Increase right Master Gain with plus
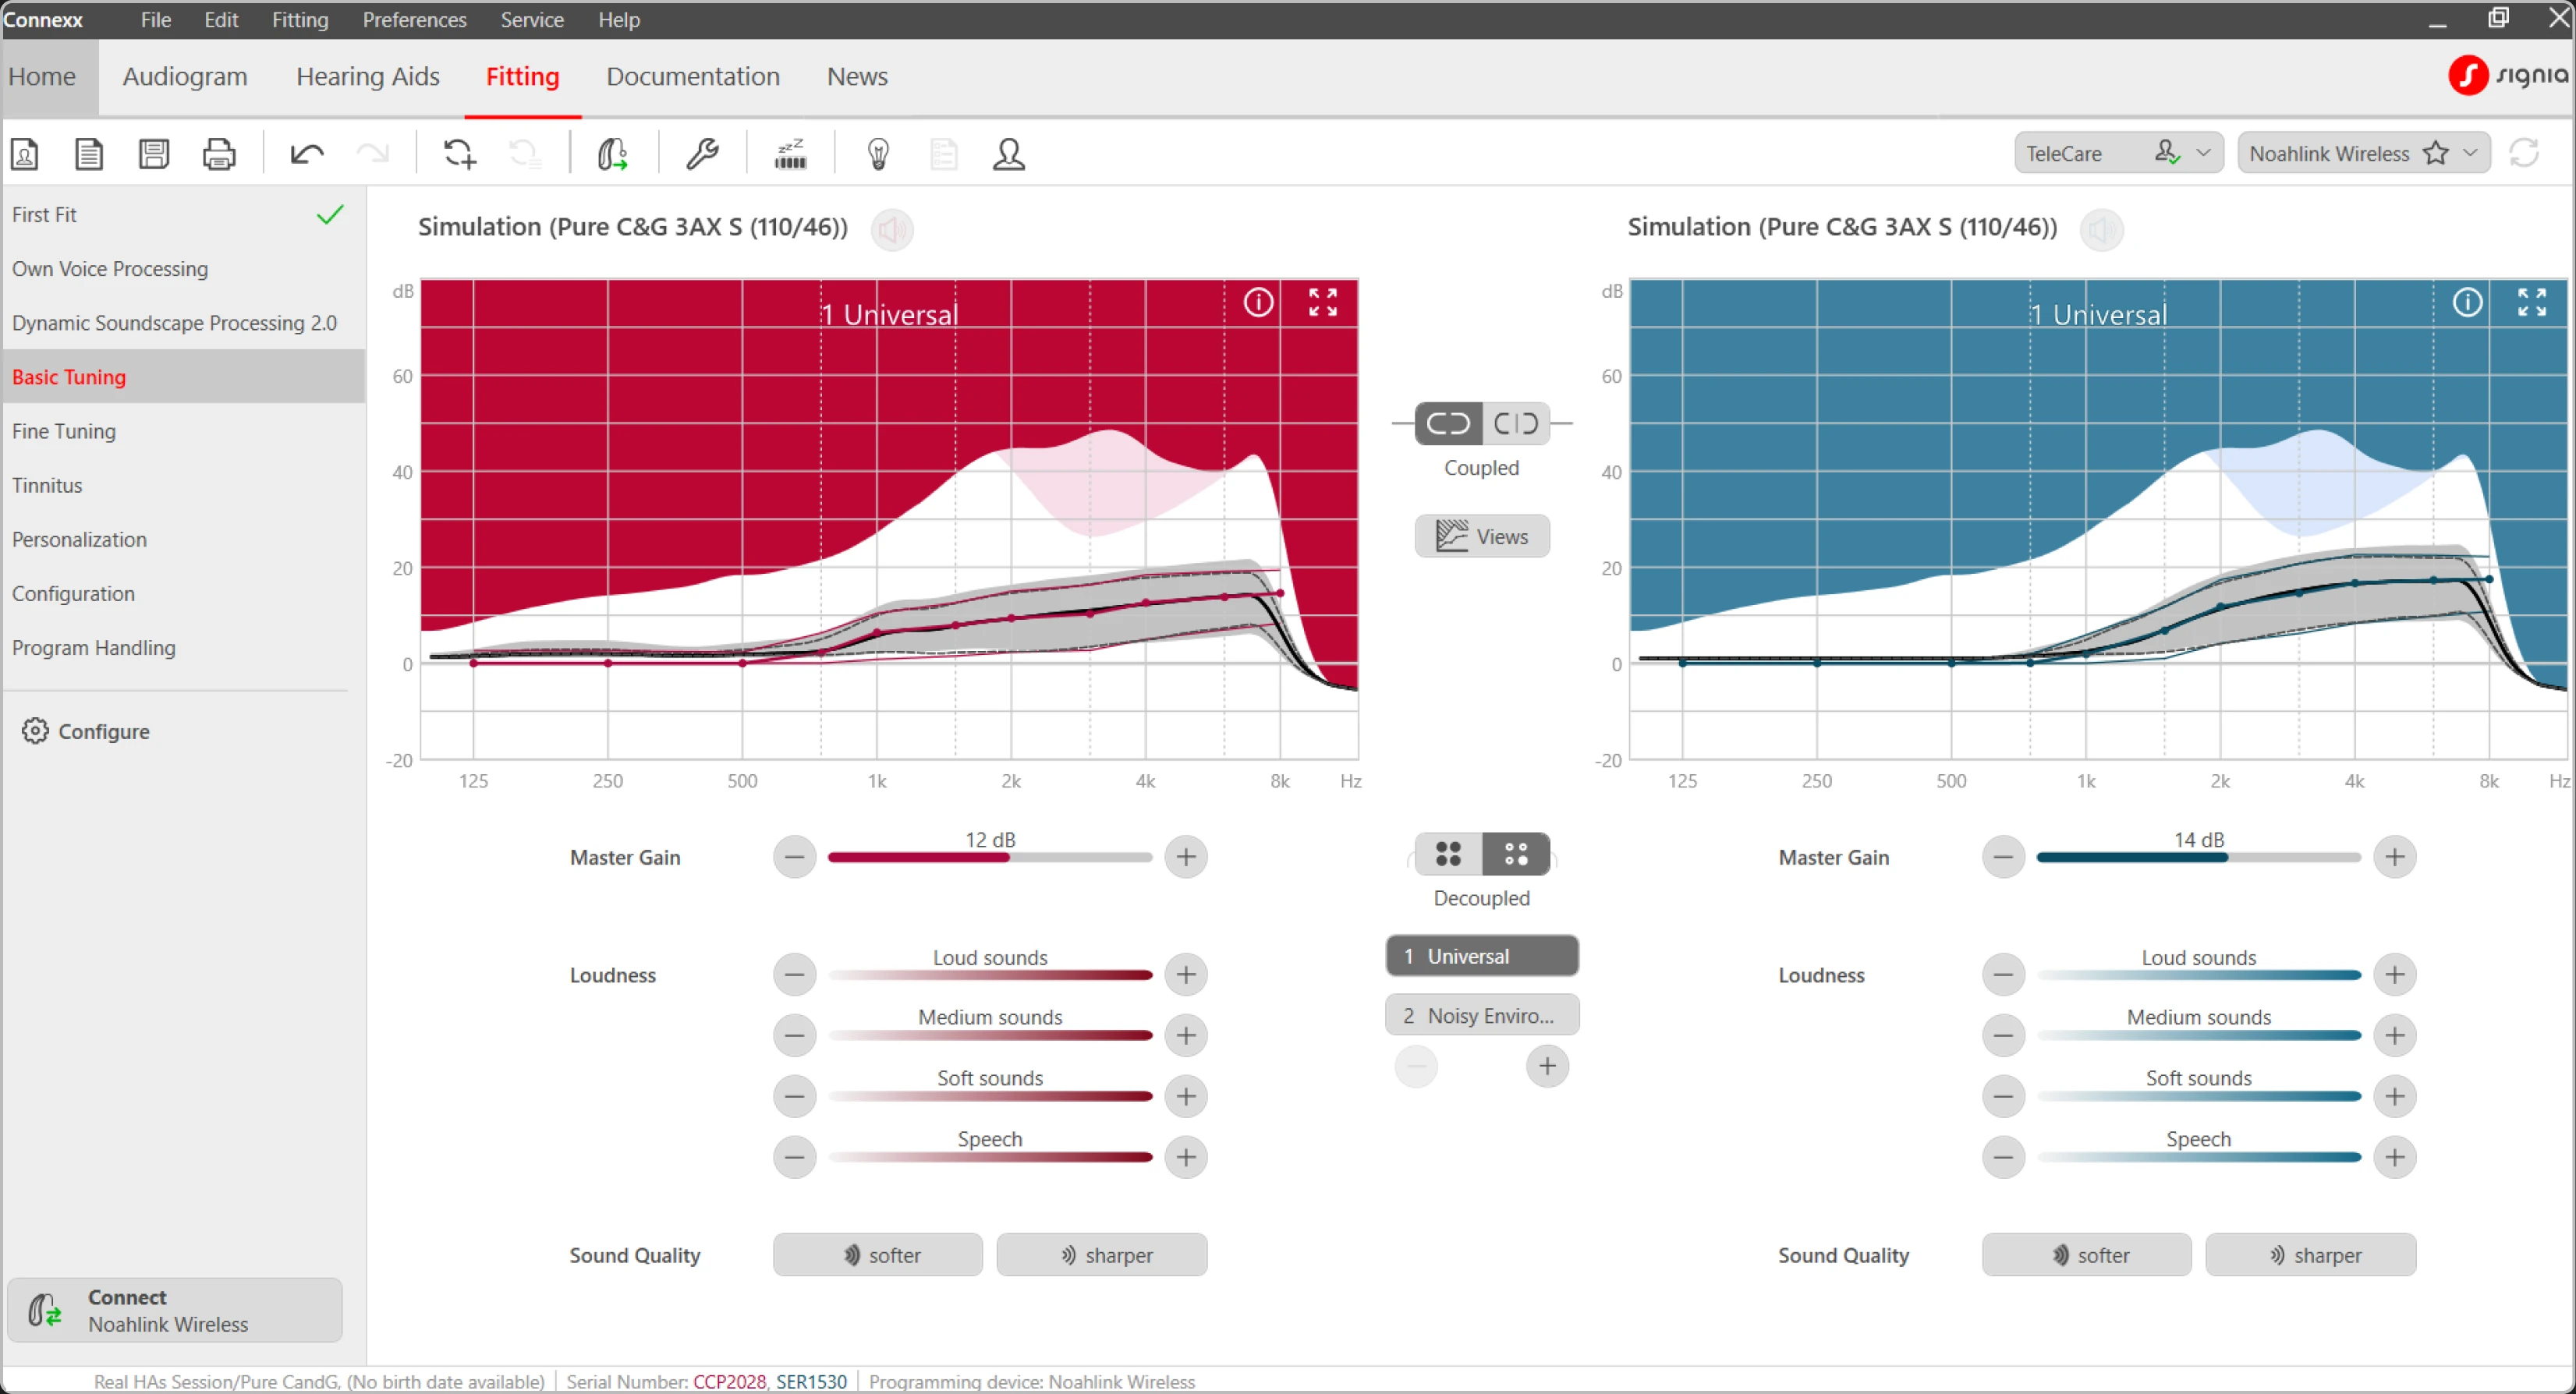Image resolution: width=2576 pixels, height=1394 pixels. point(2395,857)
